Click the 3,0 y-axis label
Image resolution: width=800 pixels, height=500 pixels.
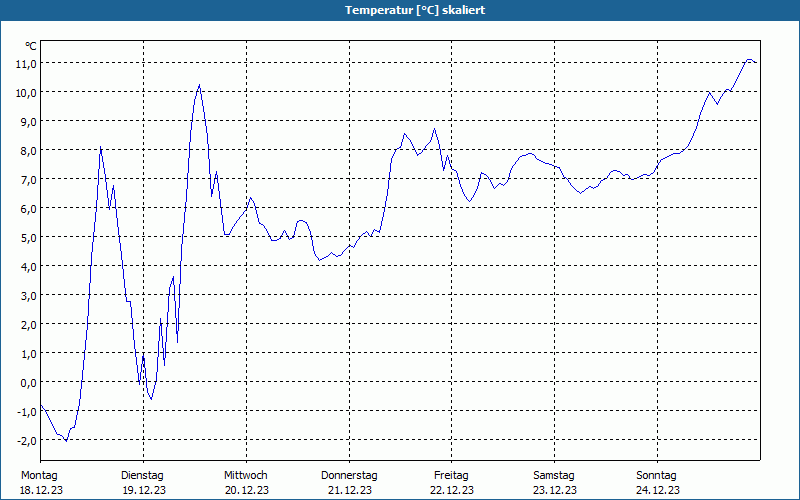pos(28,295)
